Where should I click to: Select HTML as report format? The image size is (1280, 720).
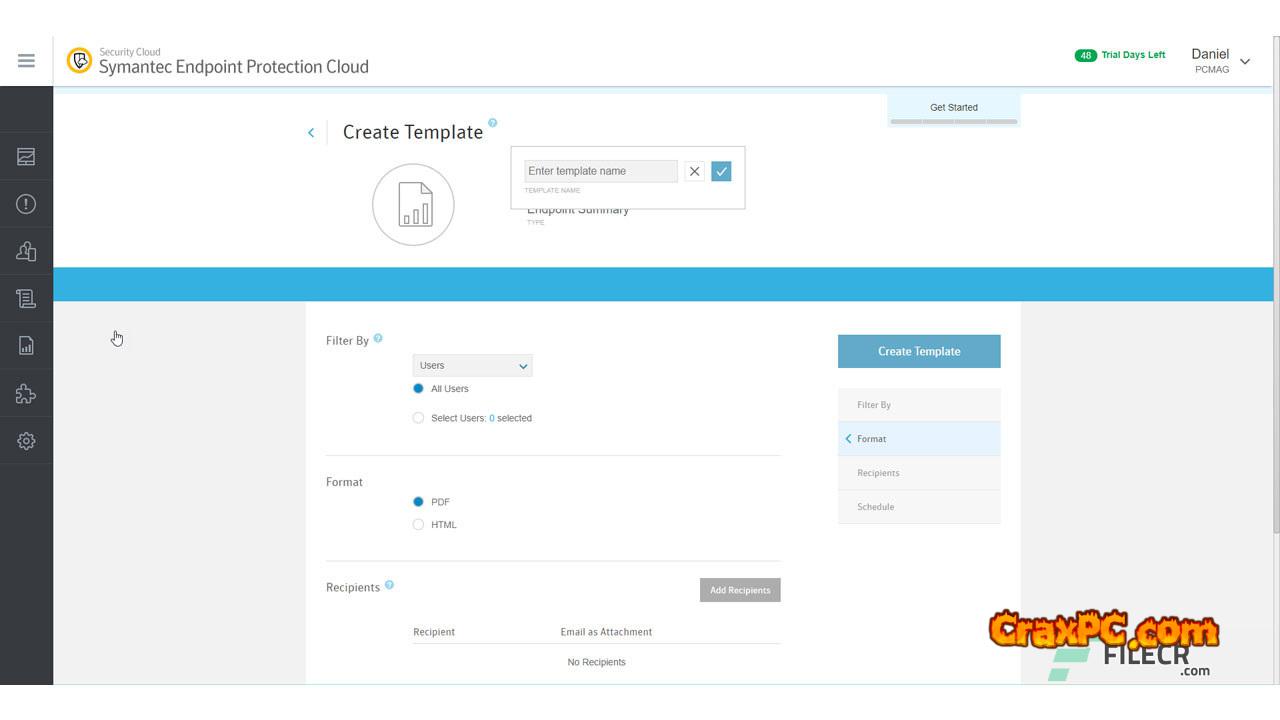tap(418, 525)
